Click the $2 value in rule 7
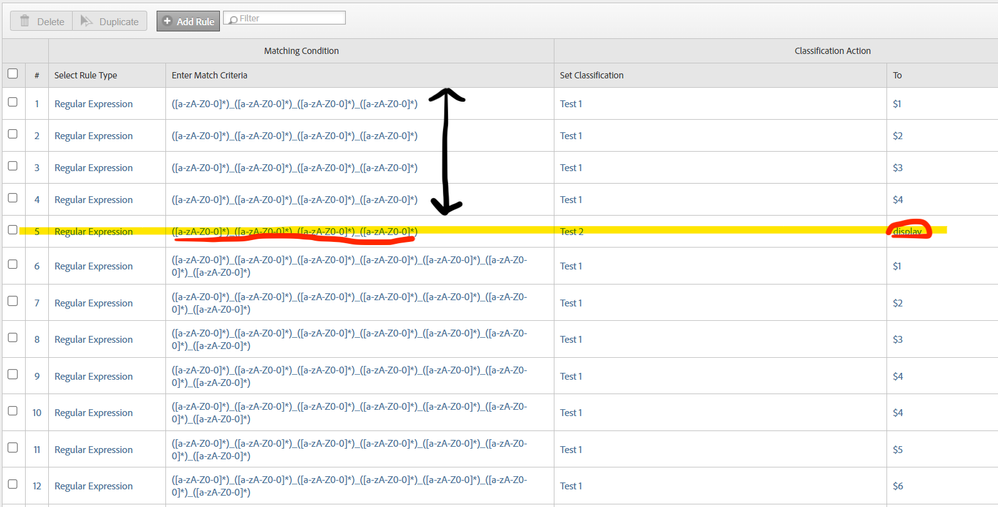998x507 pixels. (900, 303)
